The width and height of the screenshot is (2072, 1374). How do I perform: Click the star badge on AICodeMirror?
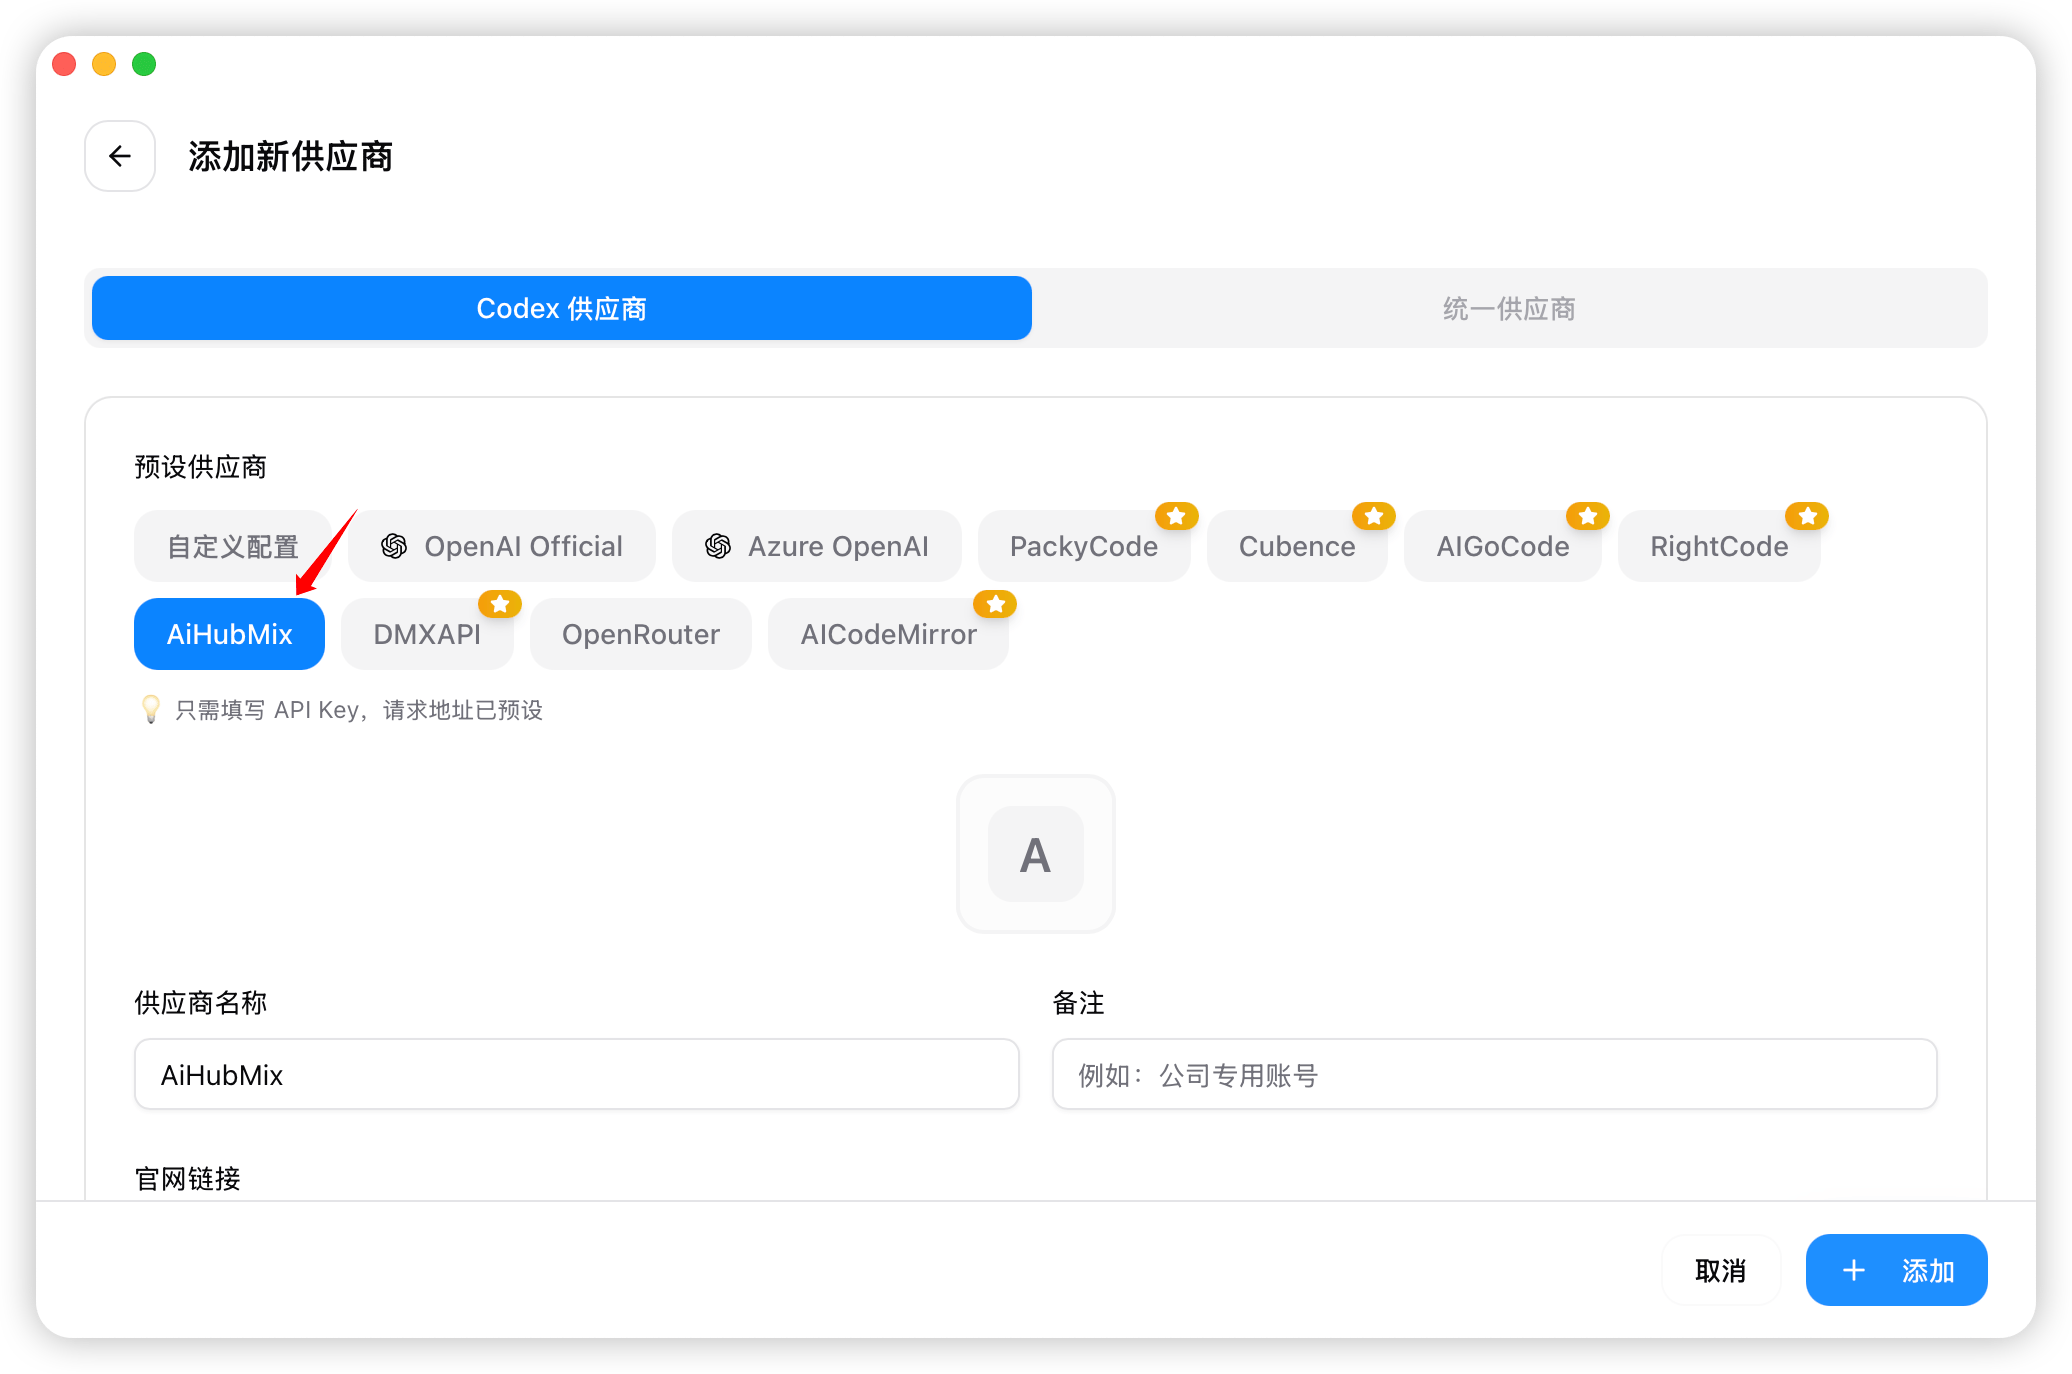(995, 604)
